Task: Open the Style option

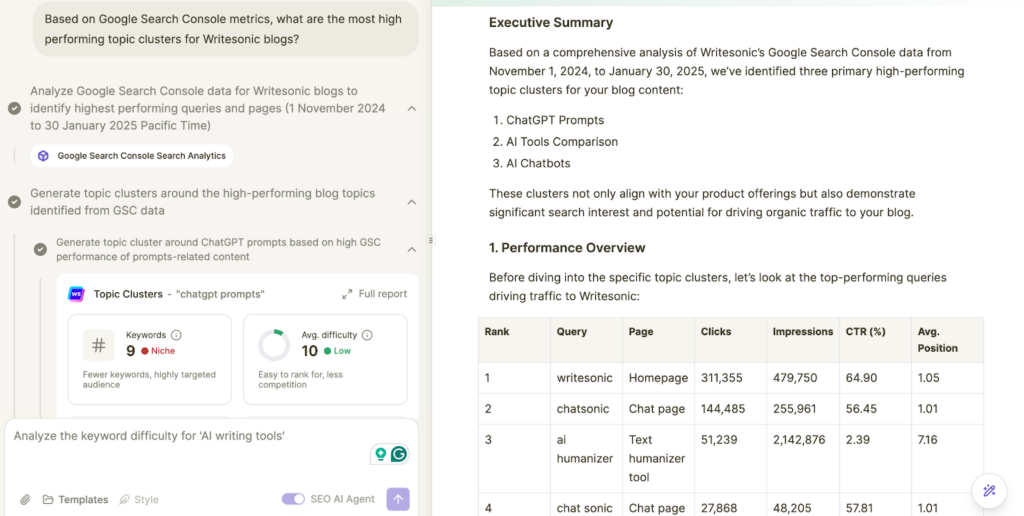Action: tap(139, 500)
